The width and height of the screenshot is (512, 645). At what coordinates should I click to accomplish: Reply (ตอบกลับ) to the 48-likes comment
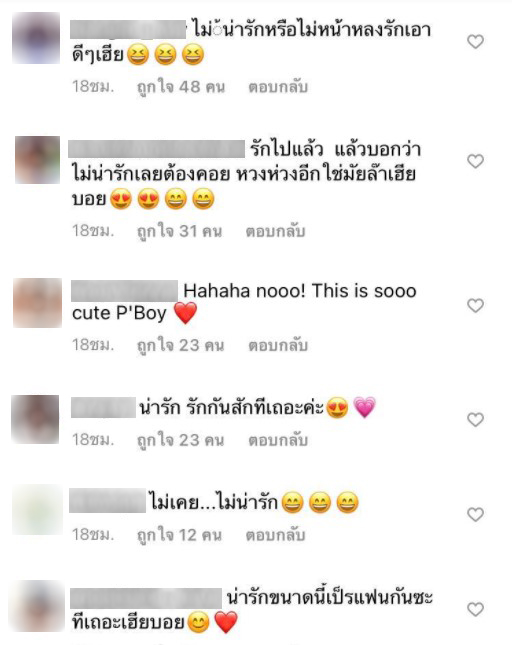(x=278, y=87)
